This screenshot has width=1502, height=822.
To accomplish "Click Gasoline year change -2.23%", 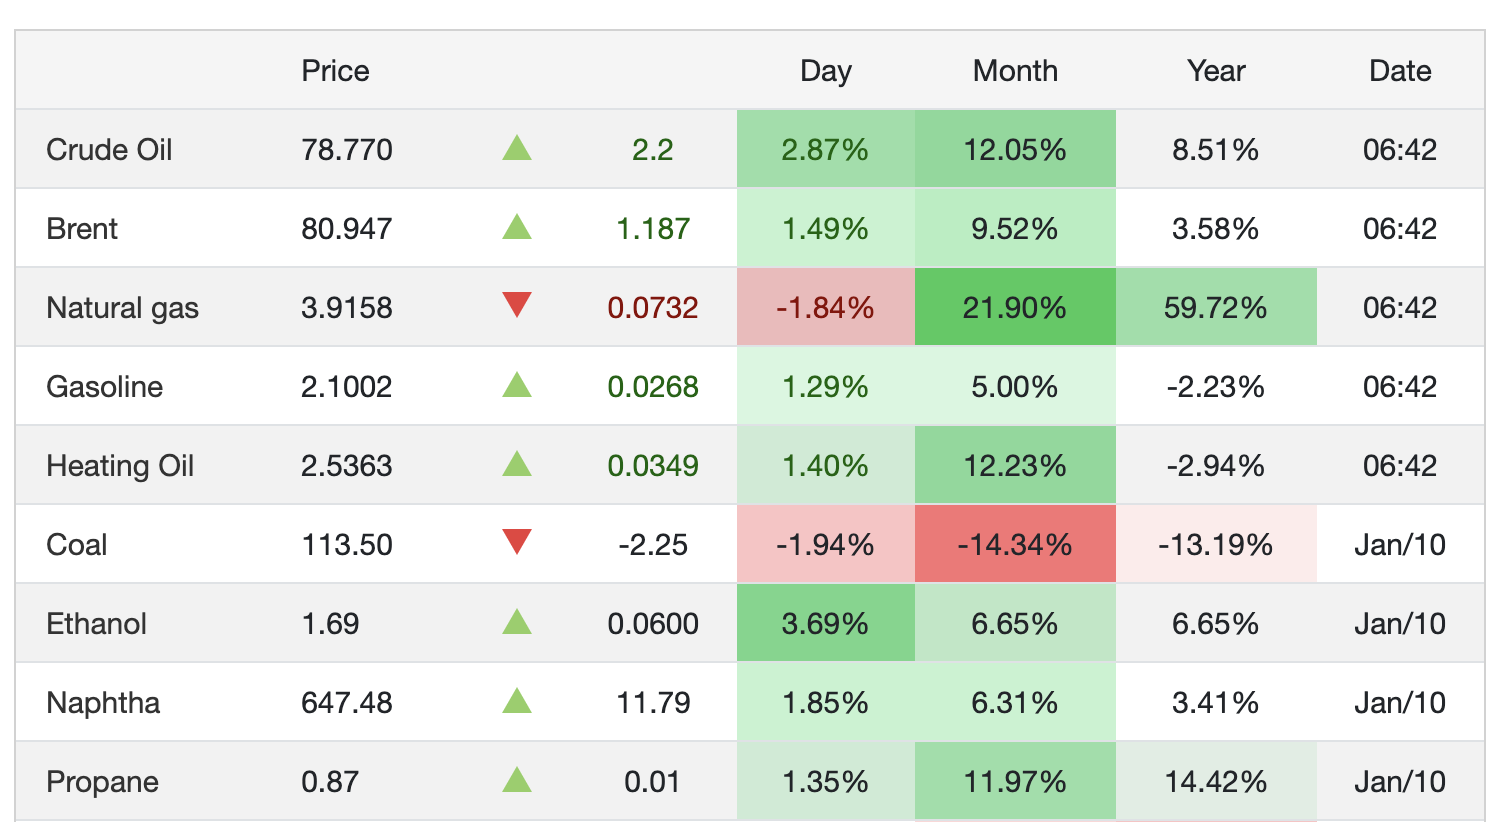I will pyautogui.click(x=1216, y=387).
